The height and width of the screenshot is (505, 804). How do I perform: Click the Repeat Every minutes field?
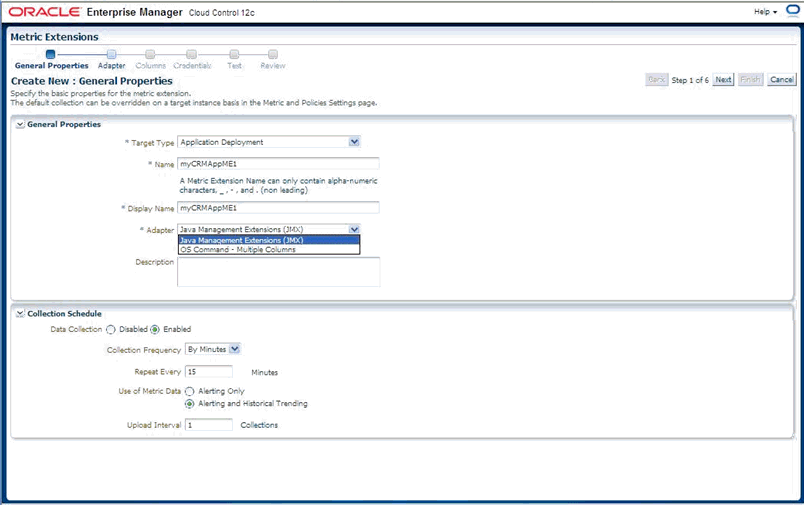pyautogui.click(x=209, y=372)
